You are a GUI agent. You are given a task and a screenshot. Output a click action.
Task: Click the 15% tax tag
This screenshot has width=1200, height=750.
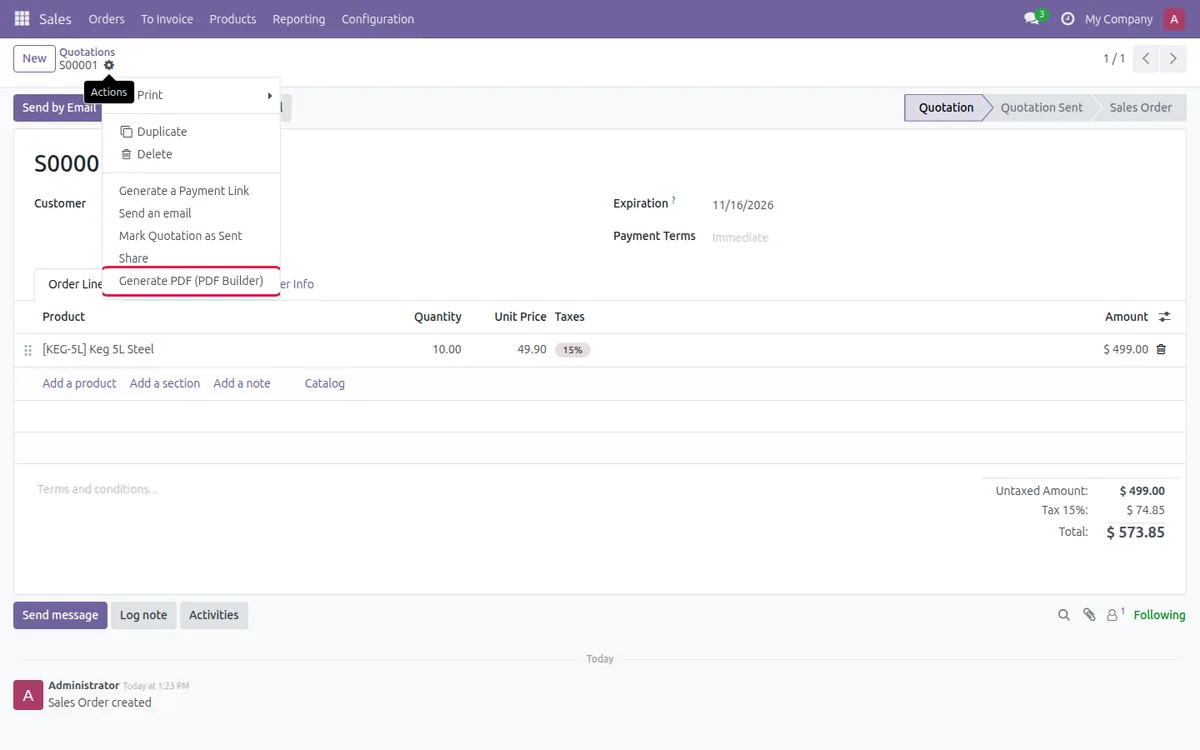point(572,350)
